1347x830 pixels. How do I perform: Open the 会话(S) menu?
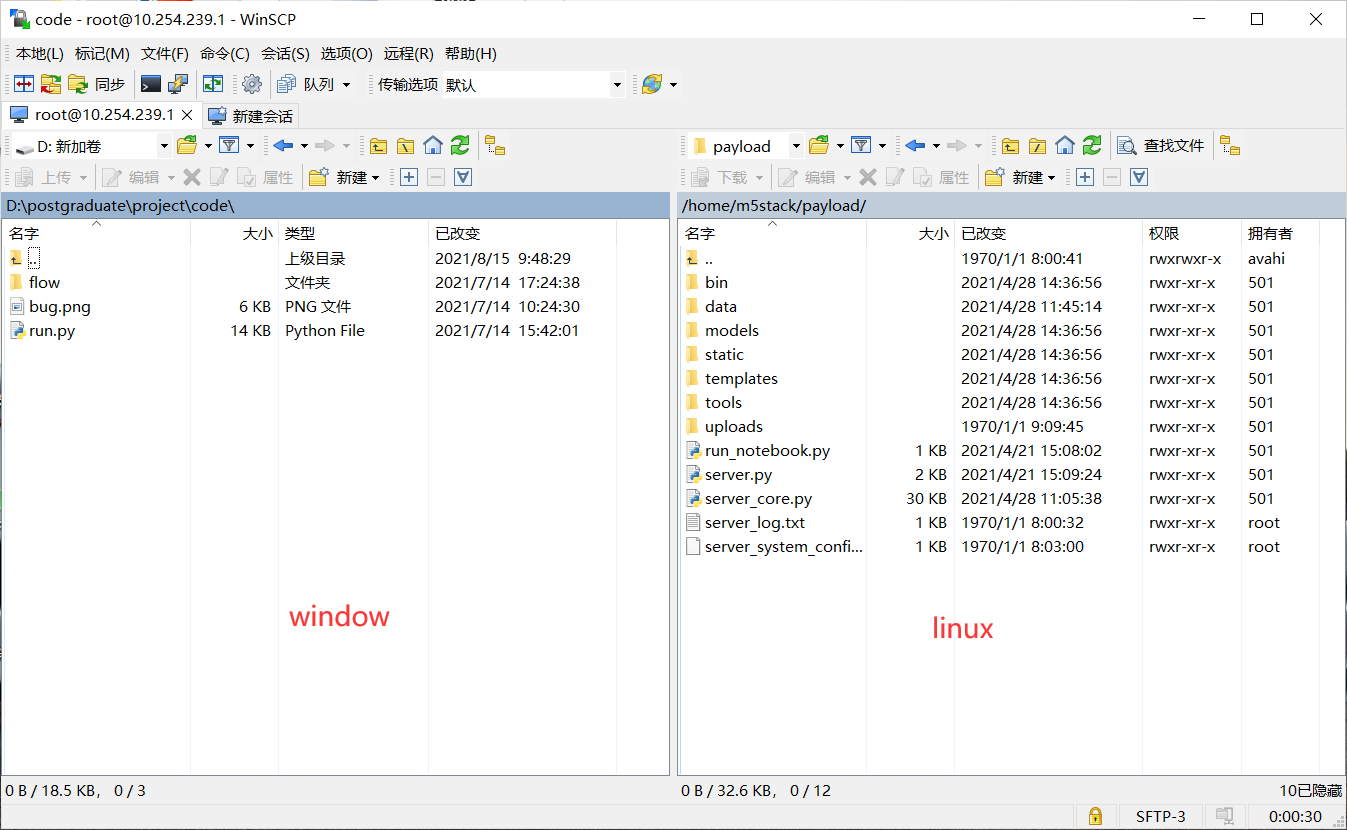tap(286, 54)
